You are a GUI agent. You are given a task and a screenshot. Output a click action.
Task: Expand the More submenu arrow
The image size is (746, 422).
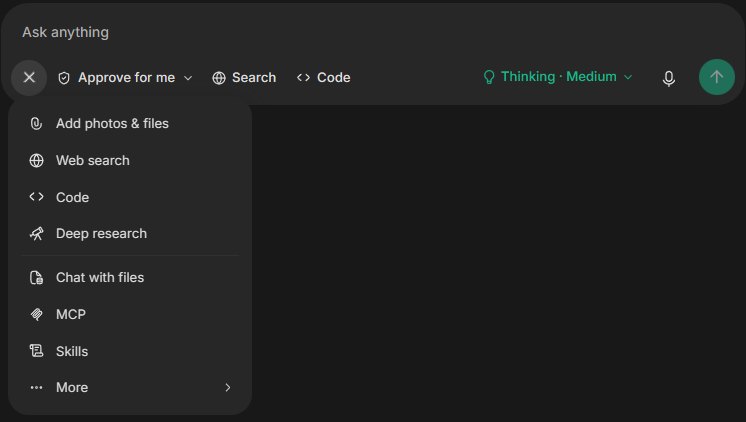click(x=228, y=388)
